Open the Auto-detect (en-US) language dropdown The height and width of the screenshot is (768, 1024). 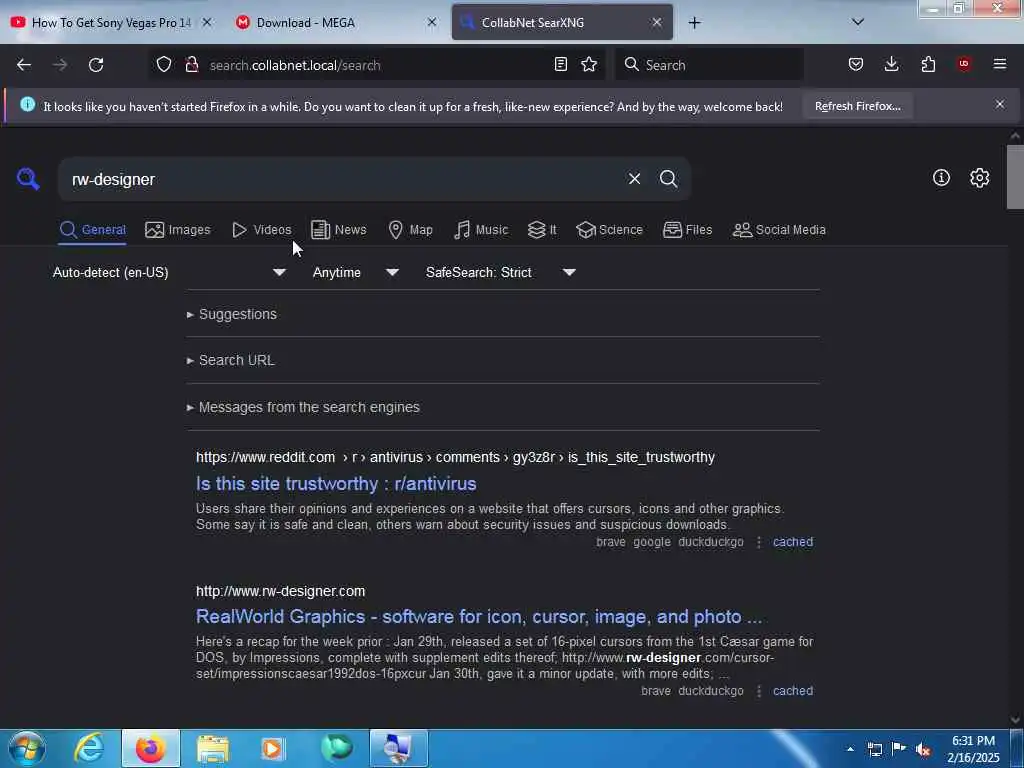170,272
